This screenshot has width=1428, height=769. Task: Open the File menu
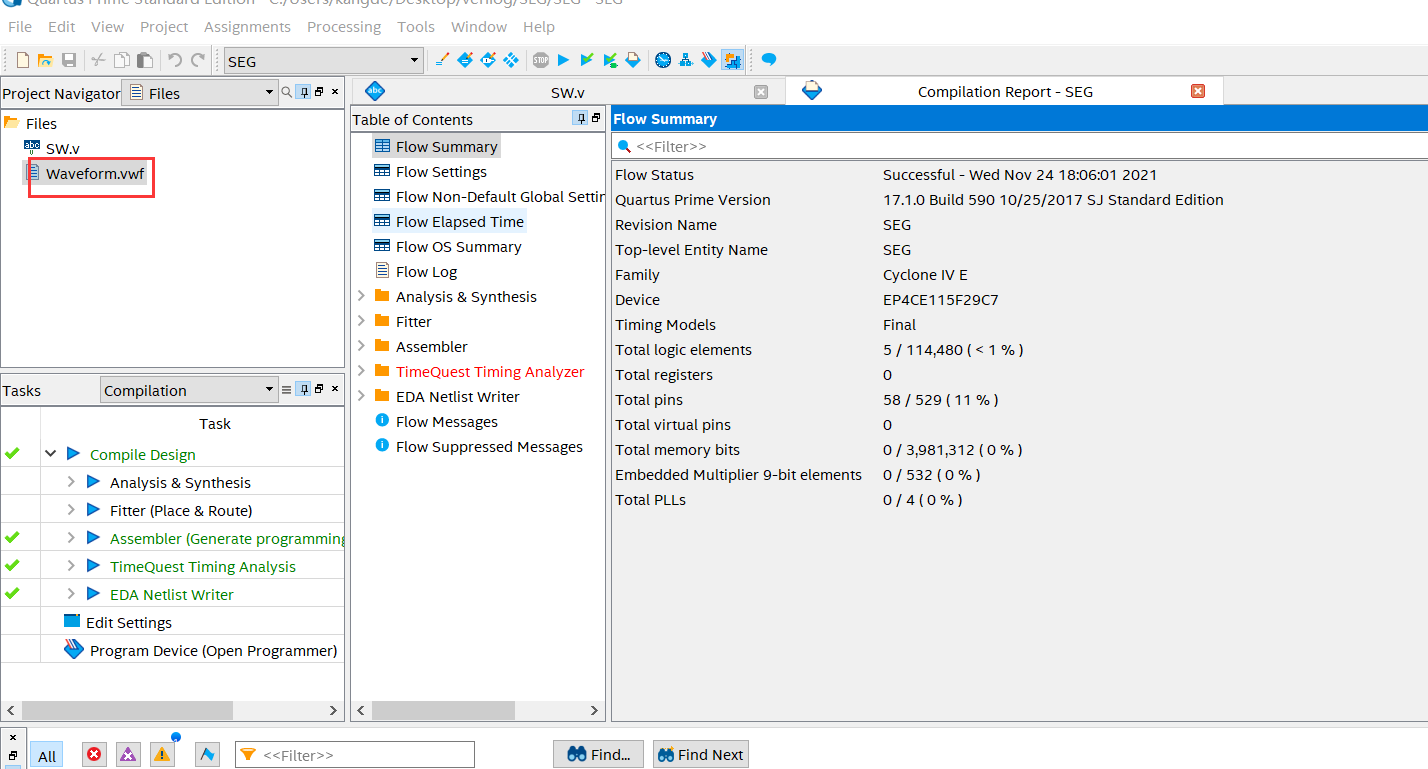pyautogui.click(x=20, y=27)
